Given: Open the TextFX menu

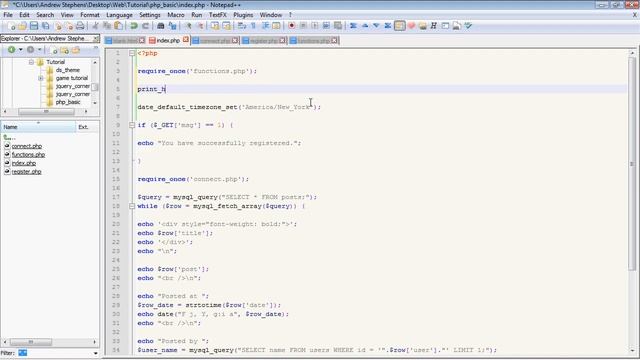Looking at the screenshot, I should [218, 15].
